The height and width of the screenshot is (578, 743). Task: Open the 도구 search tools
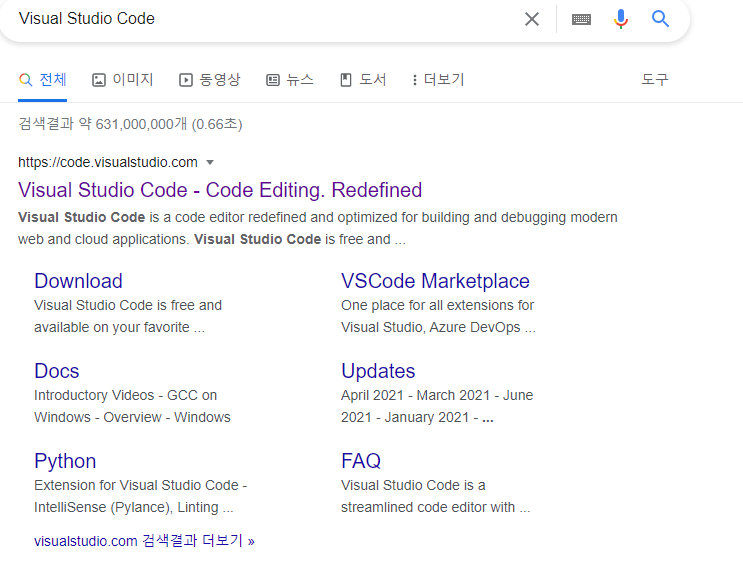point(655,79)
